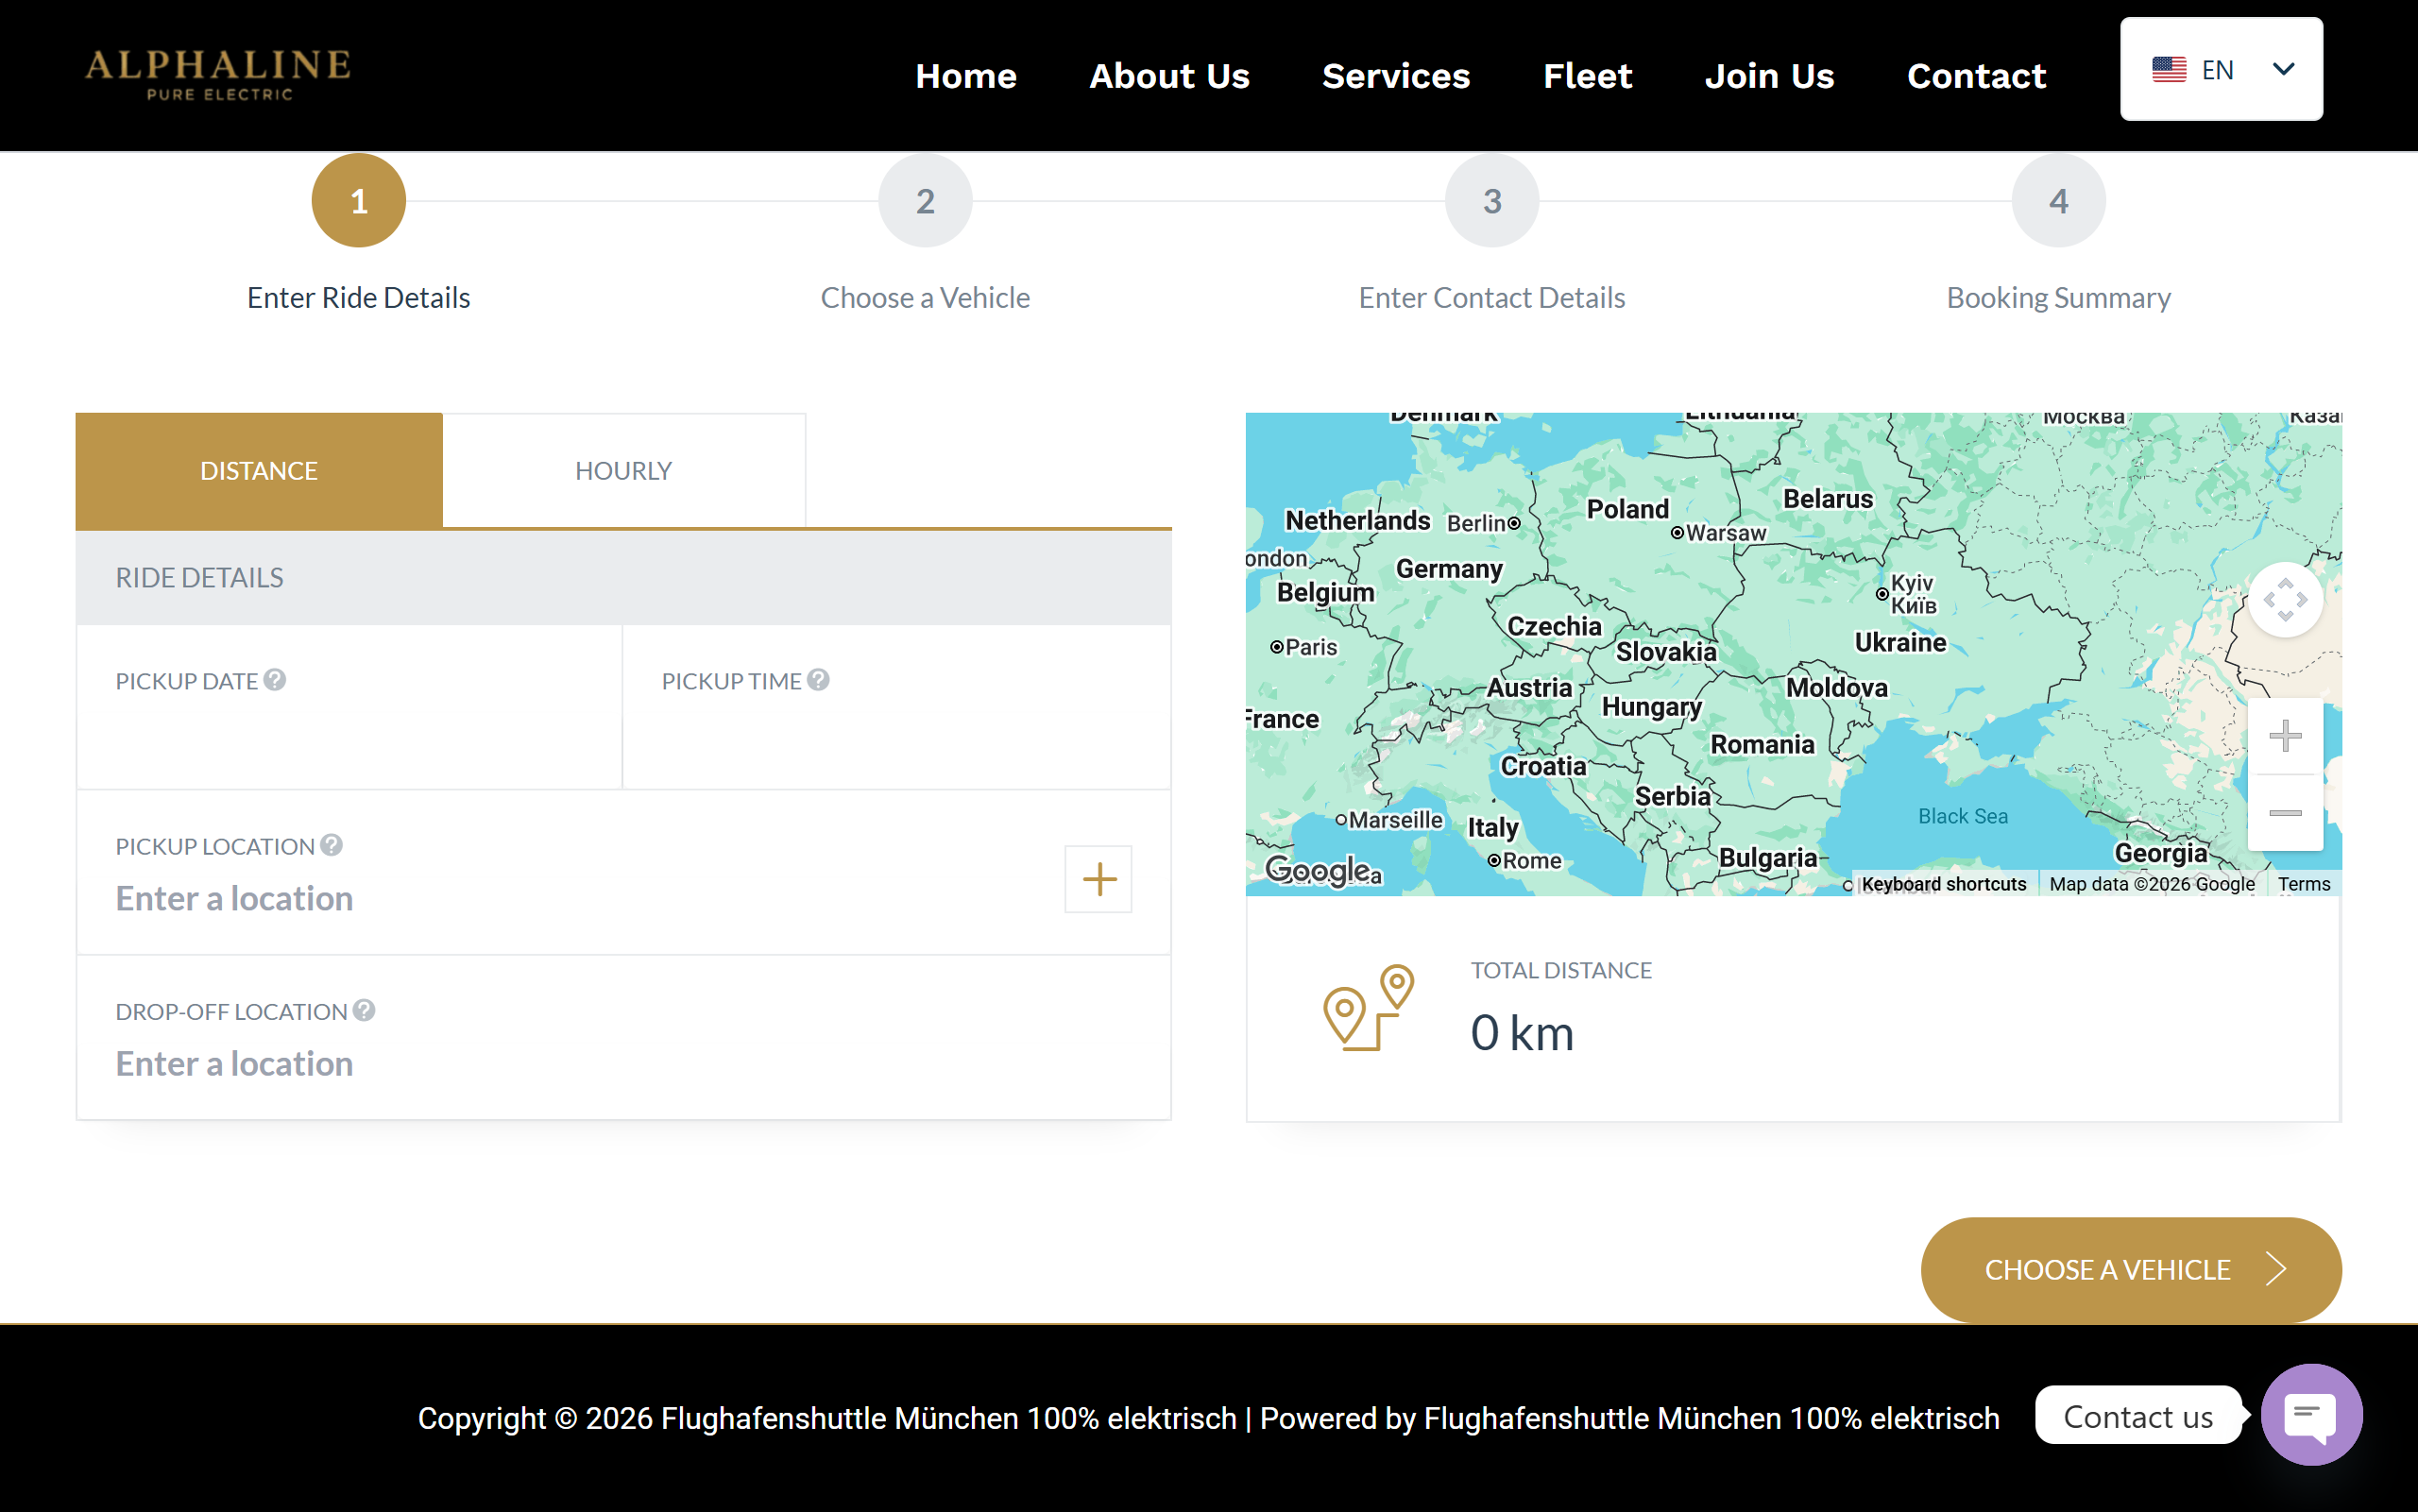
Task: Zoom in on the map
Action: (x=2285, y=736)
